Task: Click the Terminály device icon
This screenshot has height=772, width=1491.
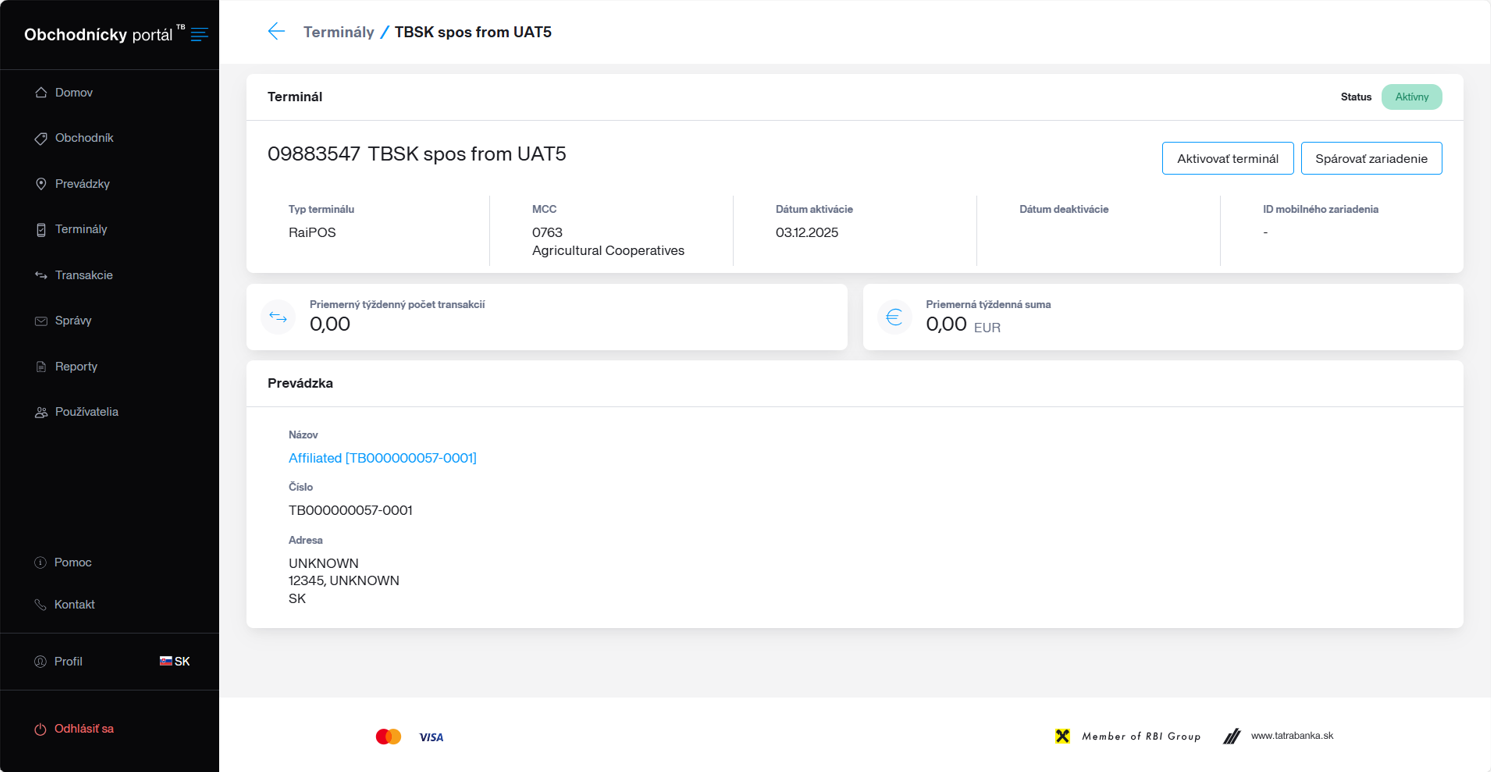Action: (41, 229)
